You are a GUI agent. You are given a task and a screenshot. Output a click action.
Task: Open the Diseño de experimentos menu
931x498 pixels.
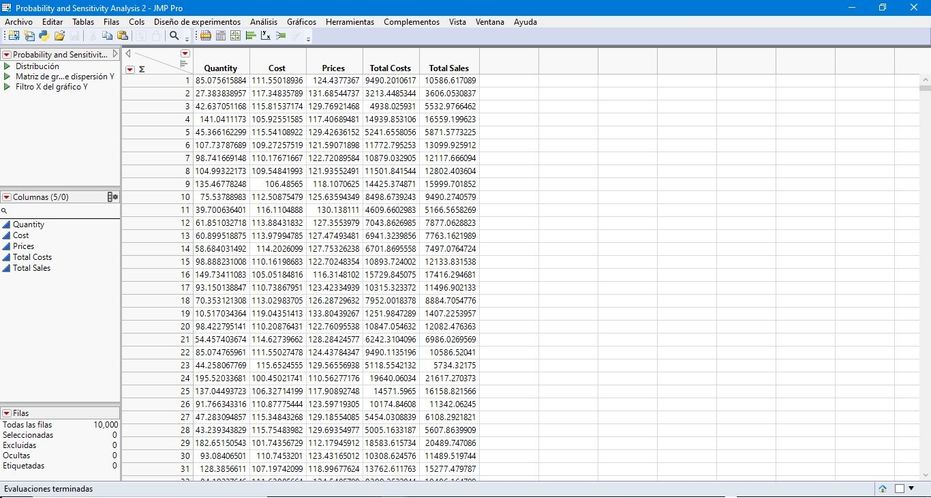click(x=197, y=22)
